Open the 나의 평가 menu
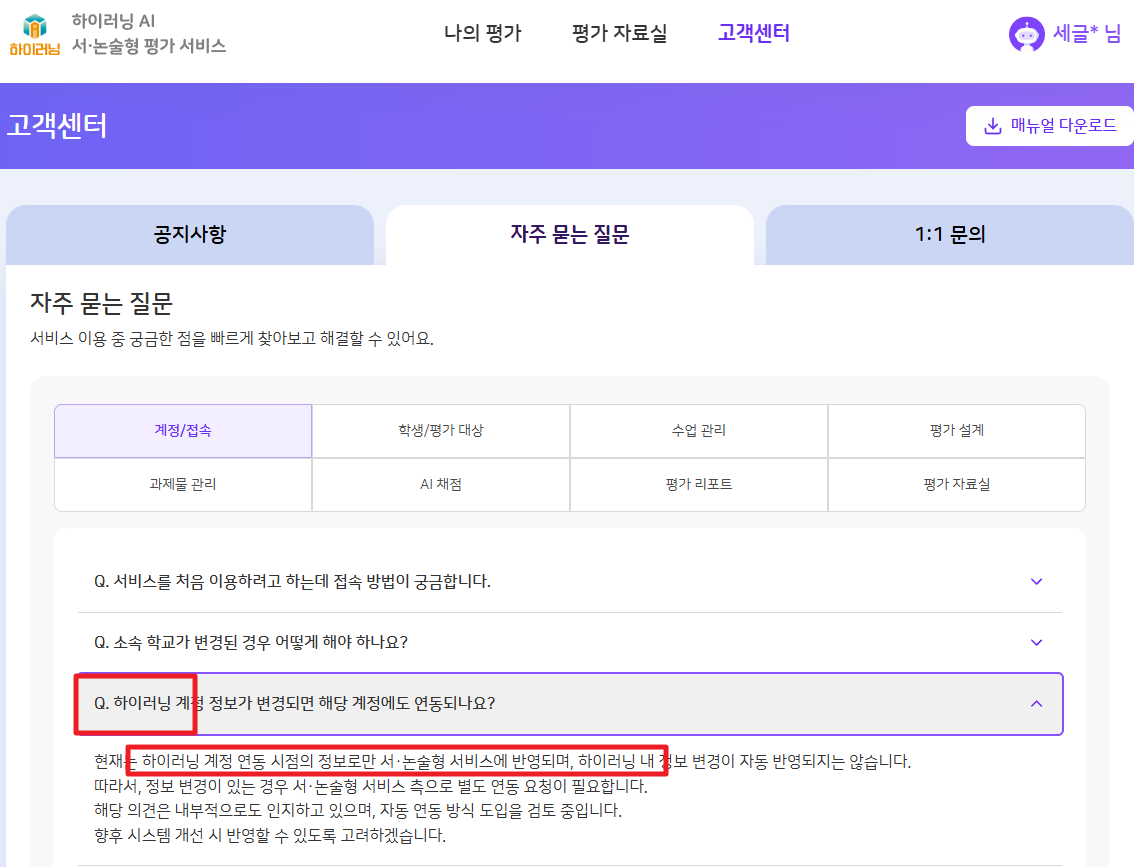This screenshot has height=867, width=1134. coord(482,33)
